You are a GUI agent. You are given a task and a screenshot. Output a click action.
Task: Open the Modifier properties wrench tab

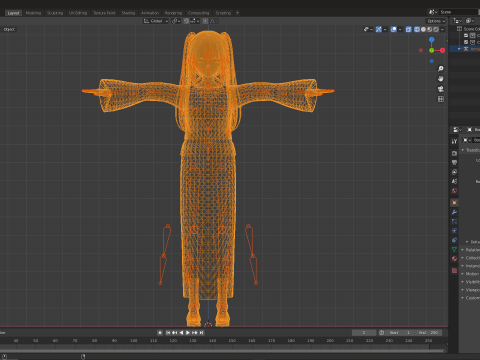click(x=454, y=212)
